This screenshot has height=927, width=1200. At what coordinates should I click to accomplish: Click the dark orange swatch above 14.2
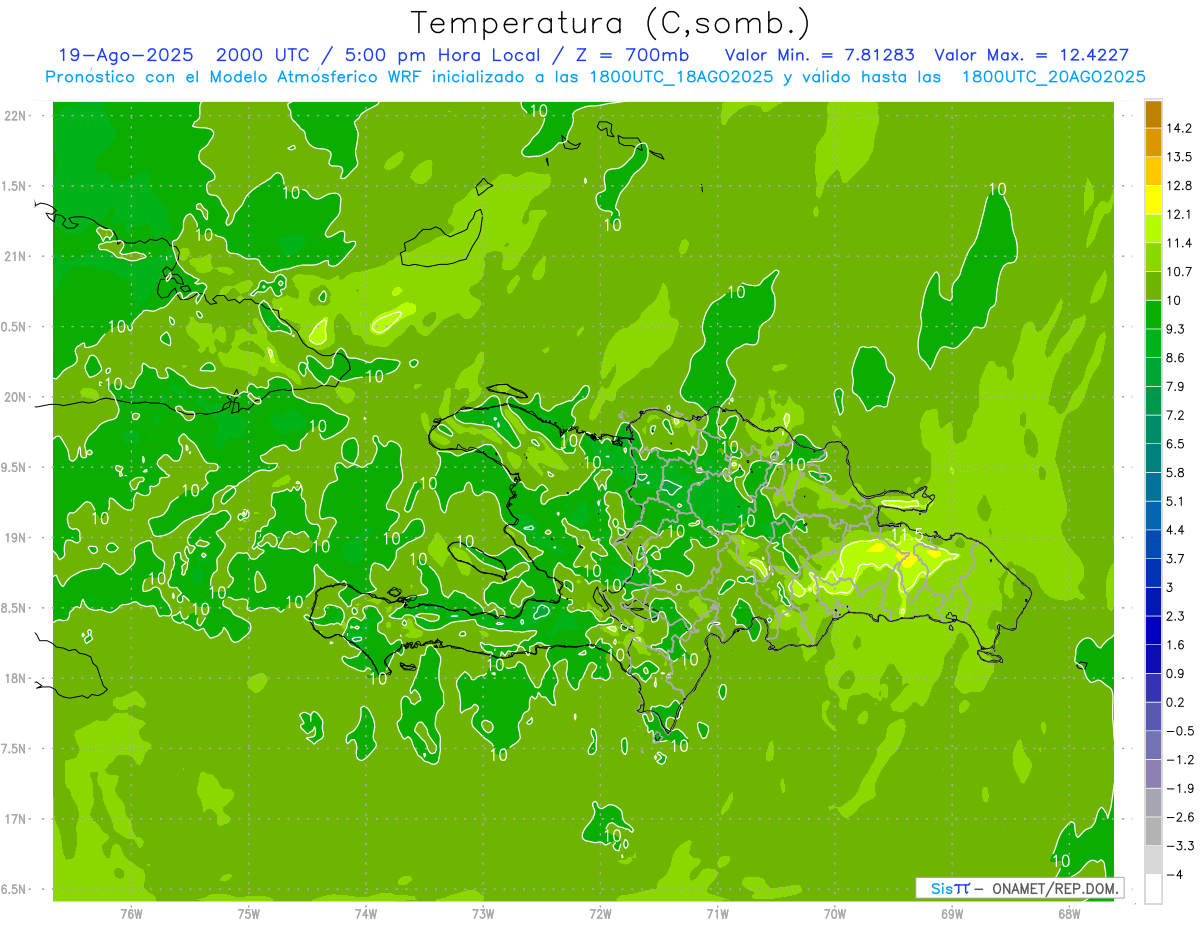[x=1153, y=114]
